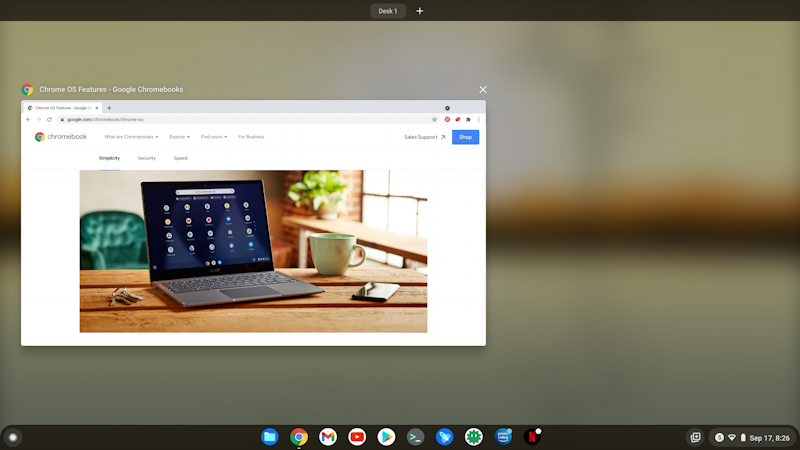Select the Security tab
Viewport: 800px width, 450px height.
[146, 158]
